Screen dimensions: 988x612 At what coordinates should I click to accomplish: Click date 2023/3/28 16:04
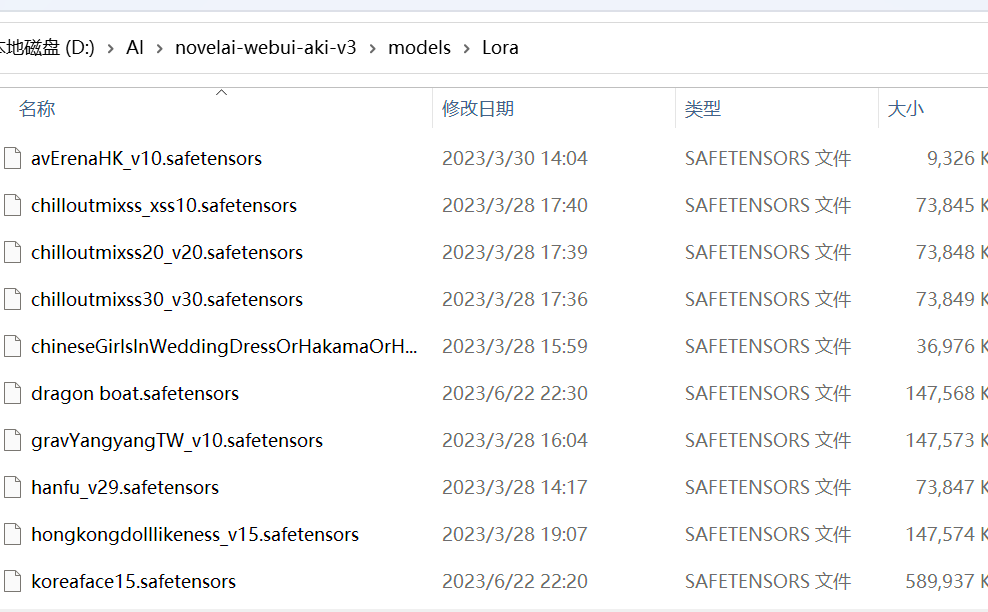point(515,440)
